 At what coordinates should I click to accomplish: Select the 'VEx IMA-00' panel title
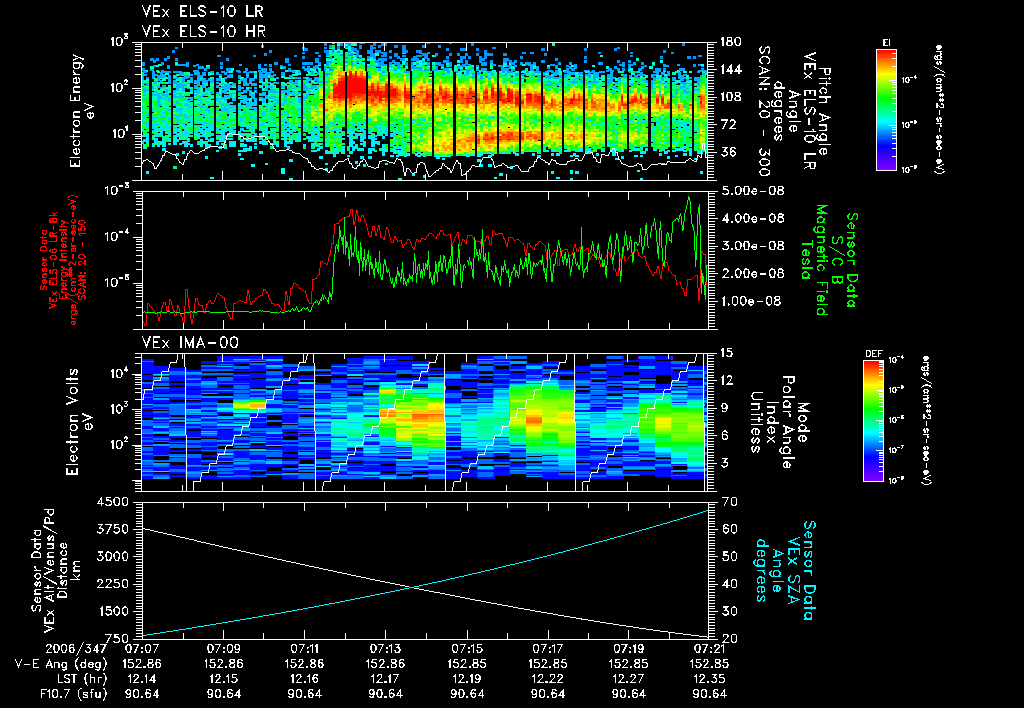(x=190, y=342)
